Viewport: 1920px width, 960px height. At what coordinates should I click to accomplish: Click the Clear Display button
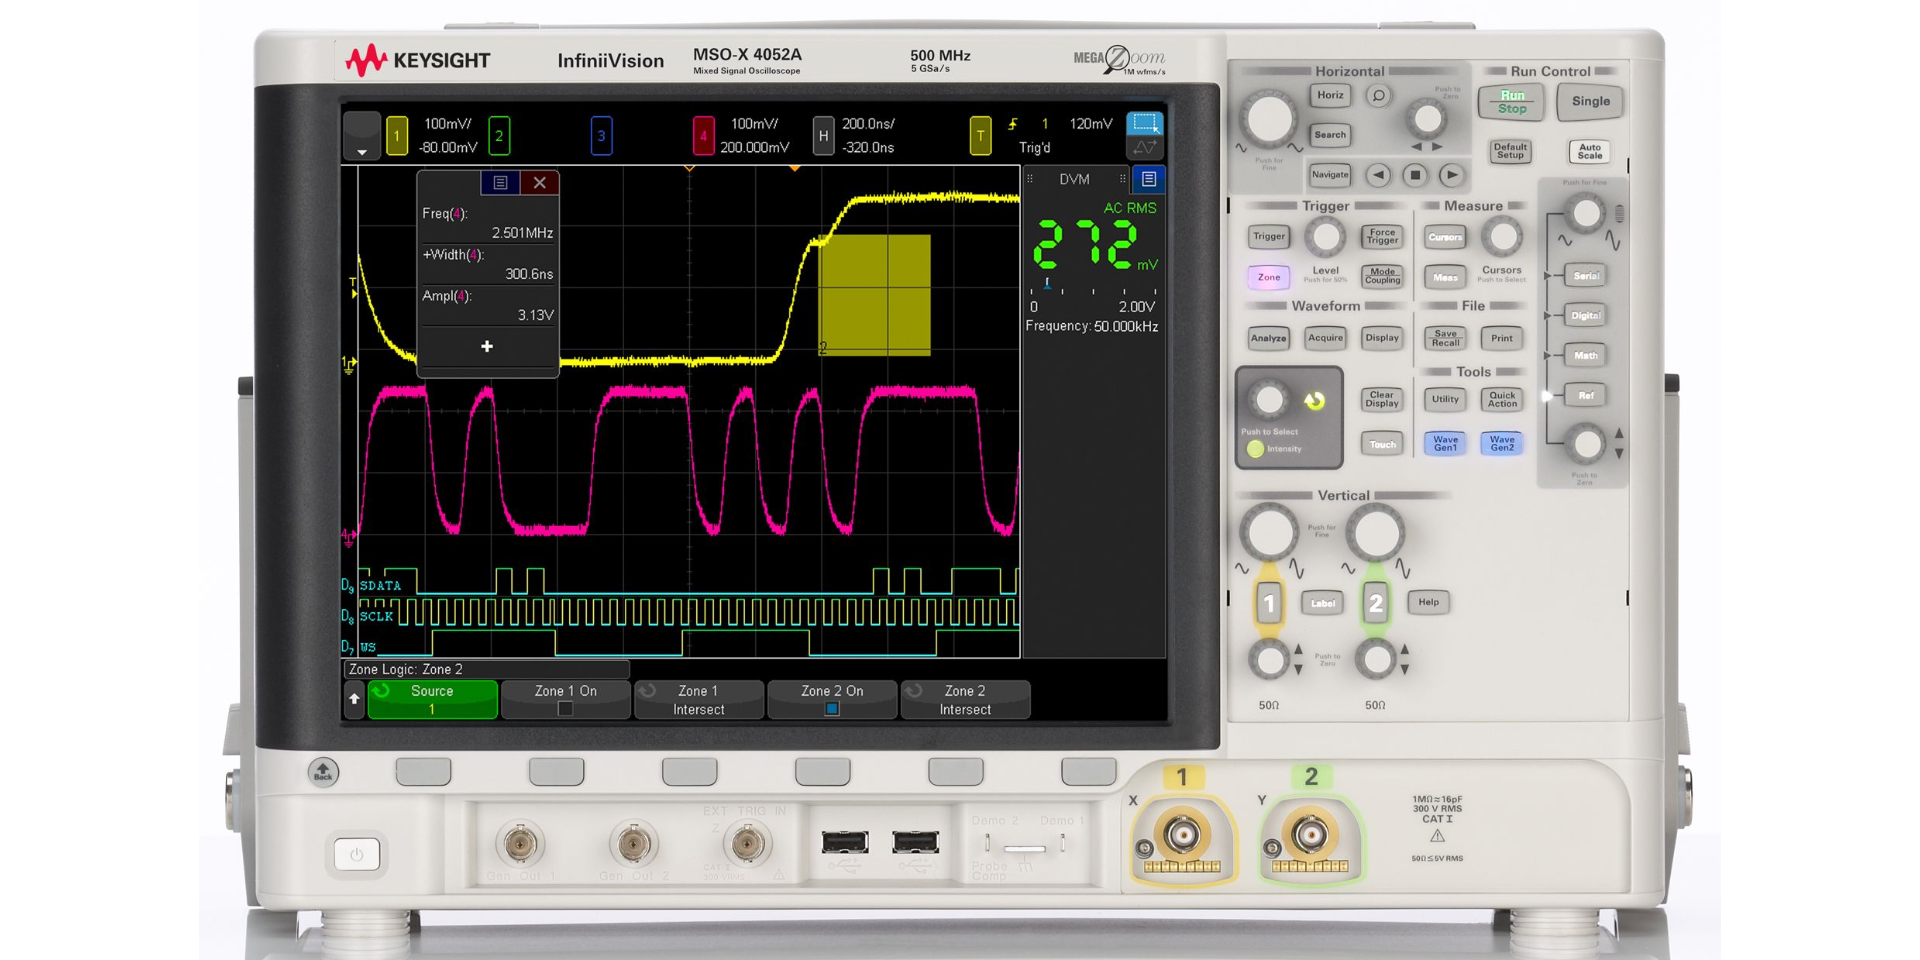point(1382,400)
